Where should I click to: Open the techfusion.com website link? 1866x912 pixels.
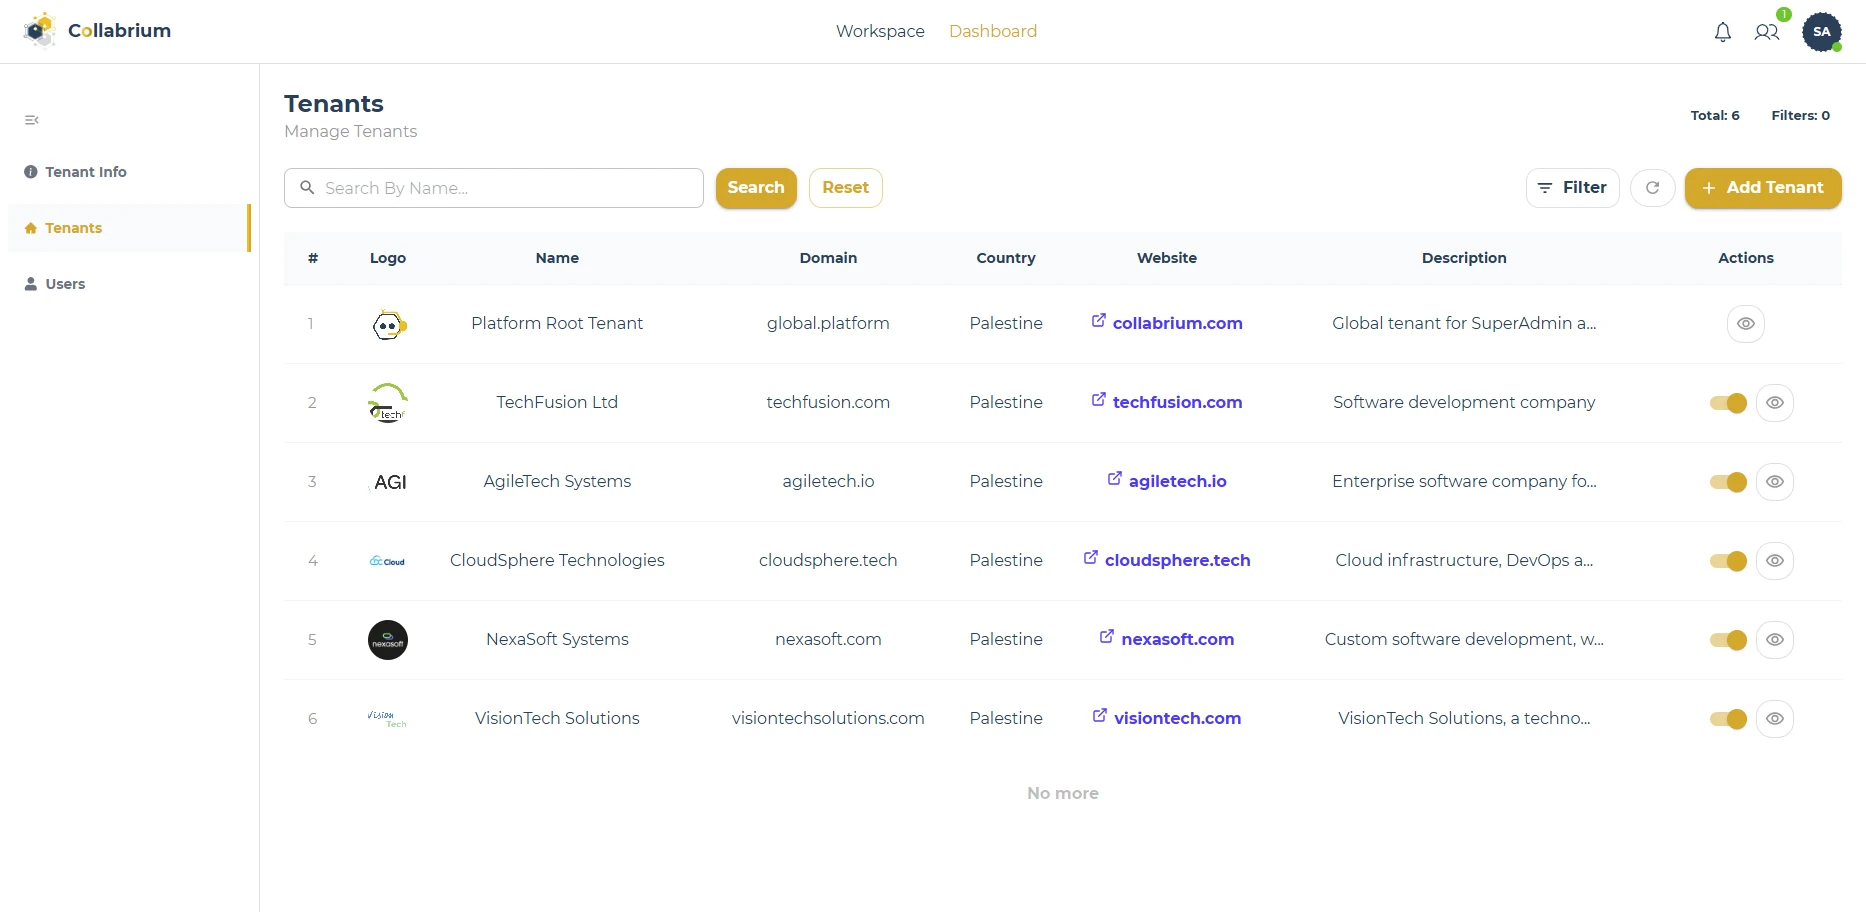point(1167,402)
